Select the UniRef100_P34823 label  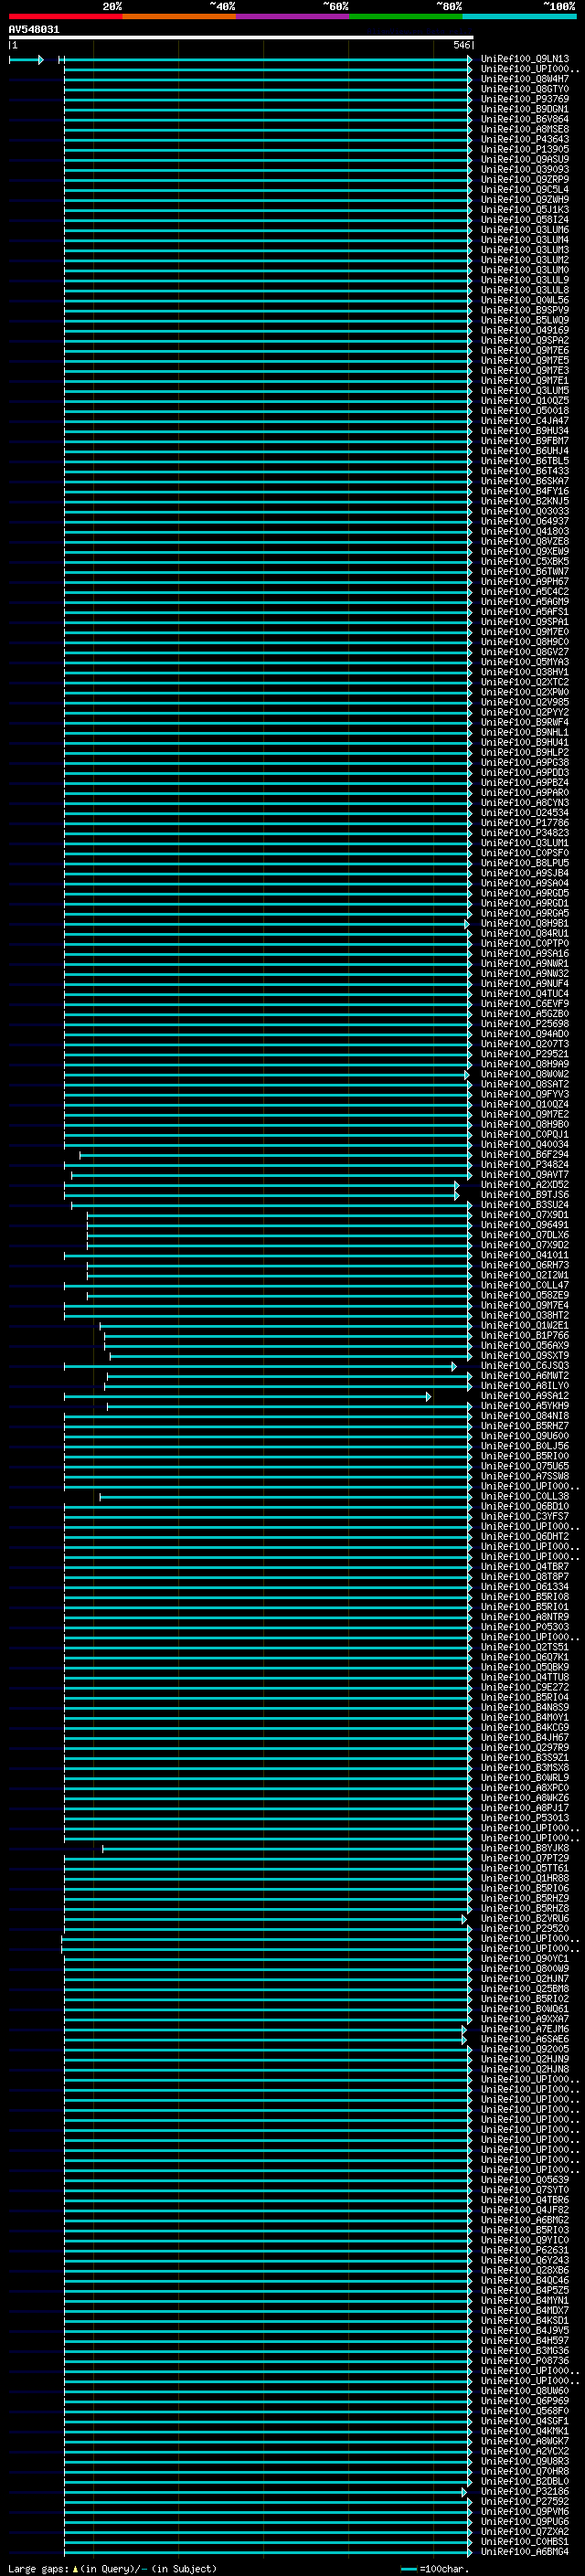pyautogui.click(x=525, y=833)
